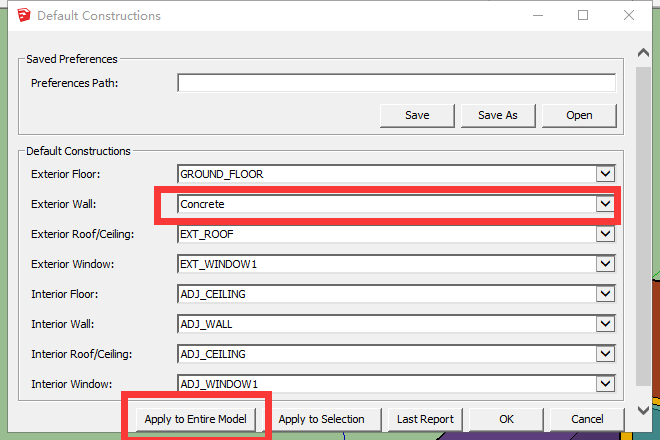The image size is (660, 440).
Task: Expand the Exterior Floor dropdown
Action: 603,174
